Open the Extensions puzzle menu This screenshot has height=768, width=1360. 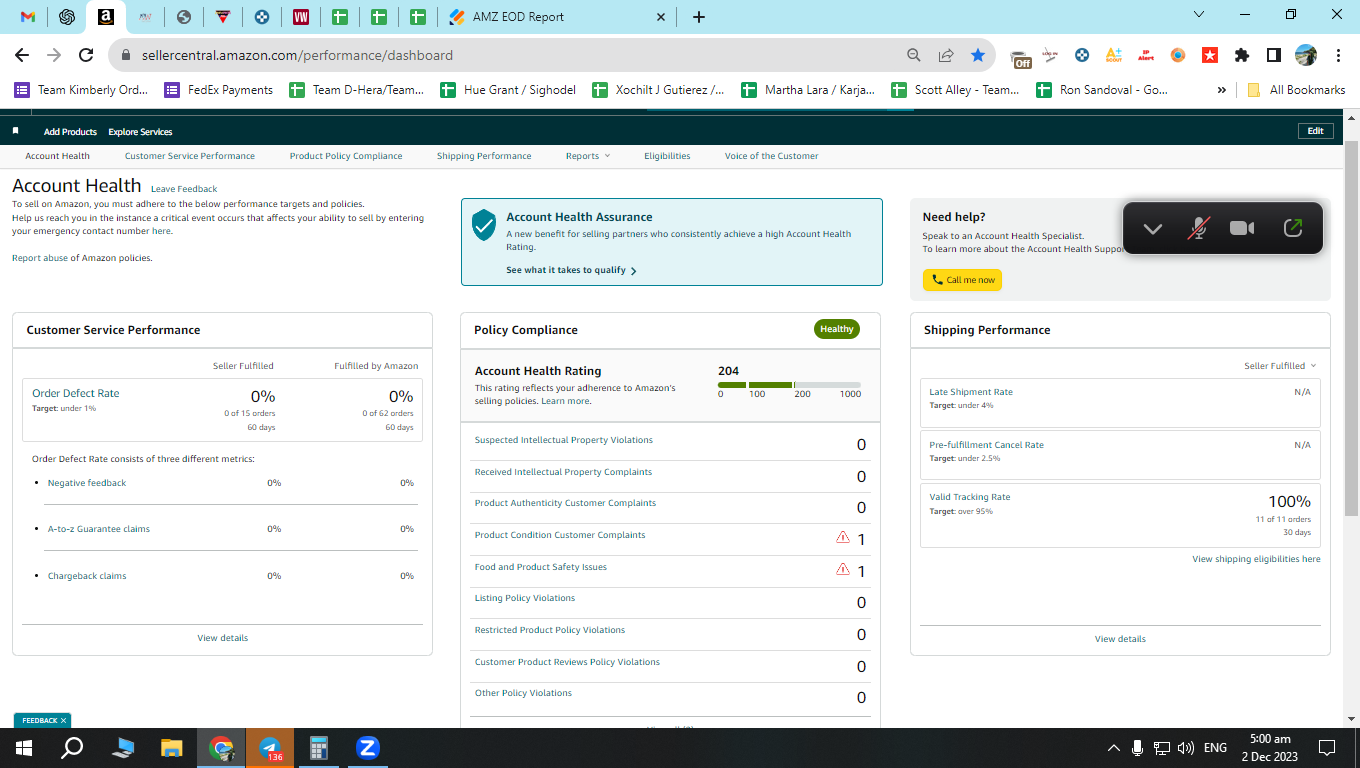(x=1242, y=55)
